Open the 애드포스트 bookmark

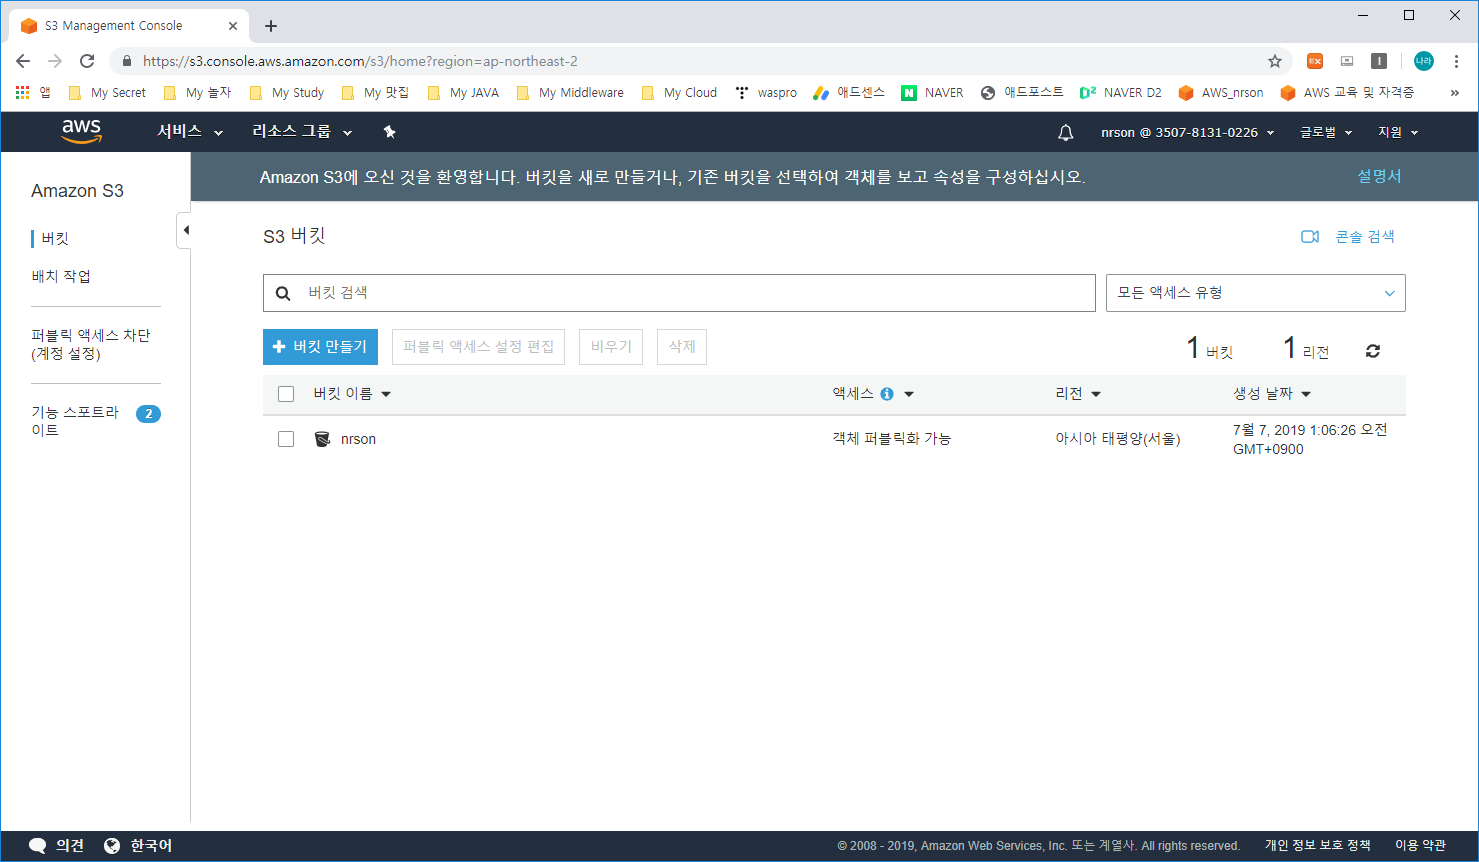click(x=1021, y=93)
